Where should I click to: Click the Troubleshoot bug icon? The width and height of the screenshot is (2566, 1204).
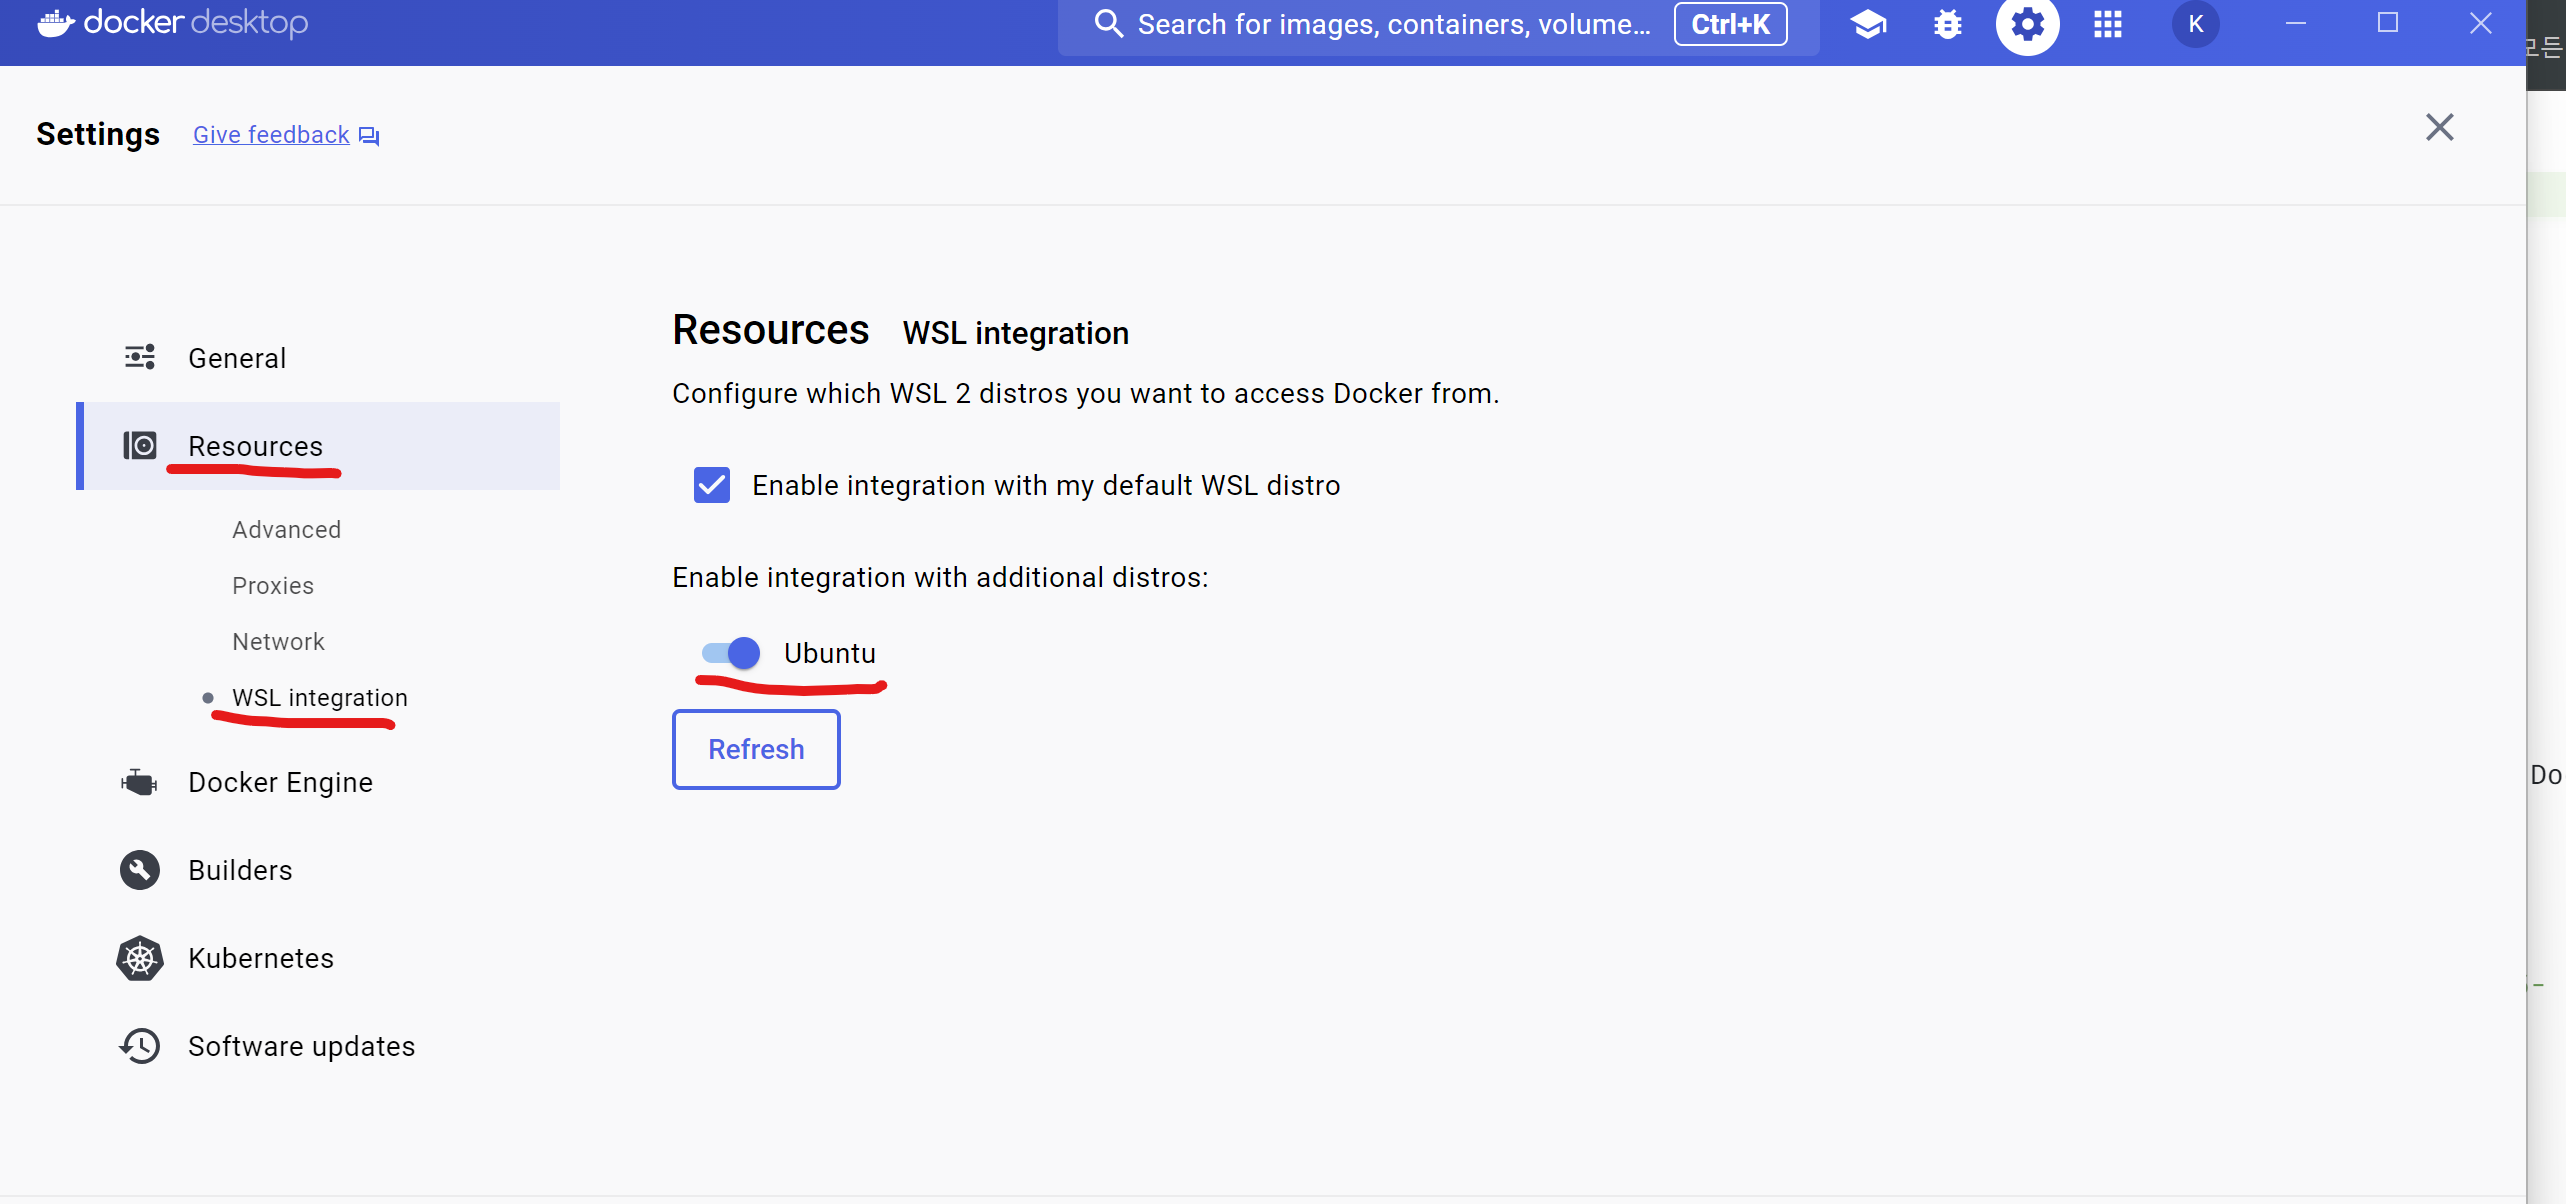[x=1947, y=24]
